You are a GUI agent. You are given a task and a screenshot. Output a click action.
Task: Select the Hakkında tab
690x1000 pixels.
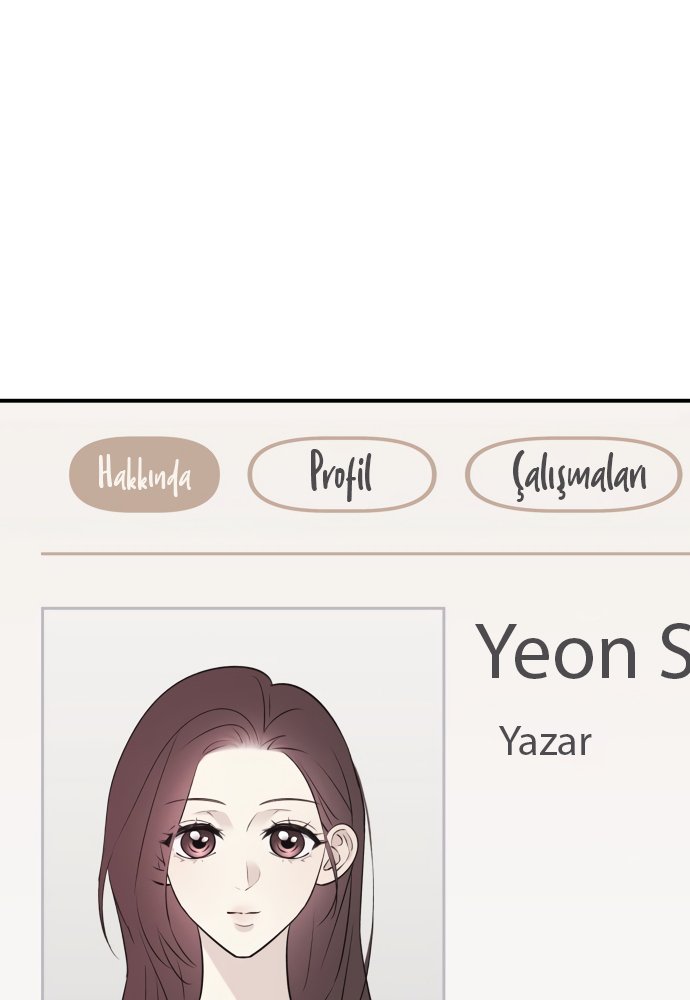pos(144,474)
